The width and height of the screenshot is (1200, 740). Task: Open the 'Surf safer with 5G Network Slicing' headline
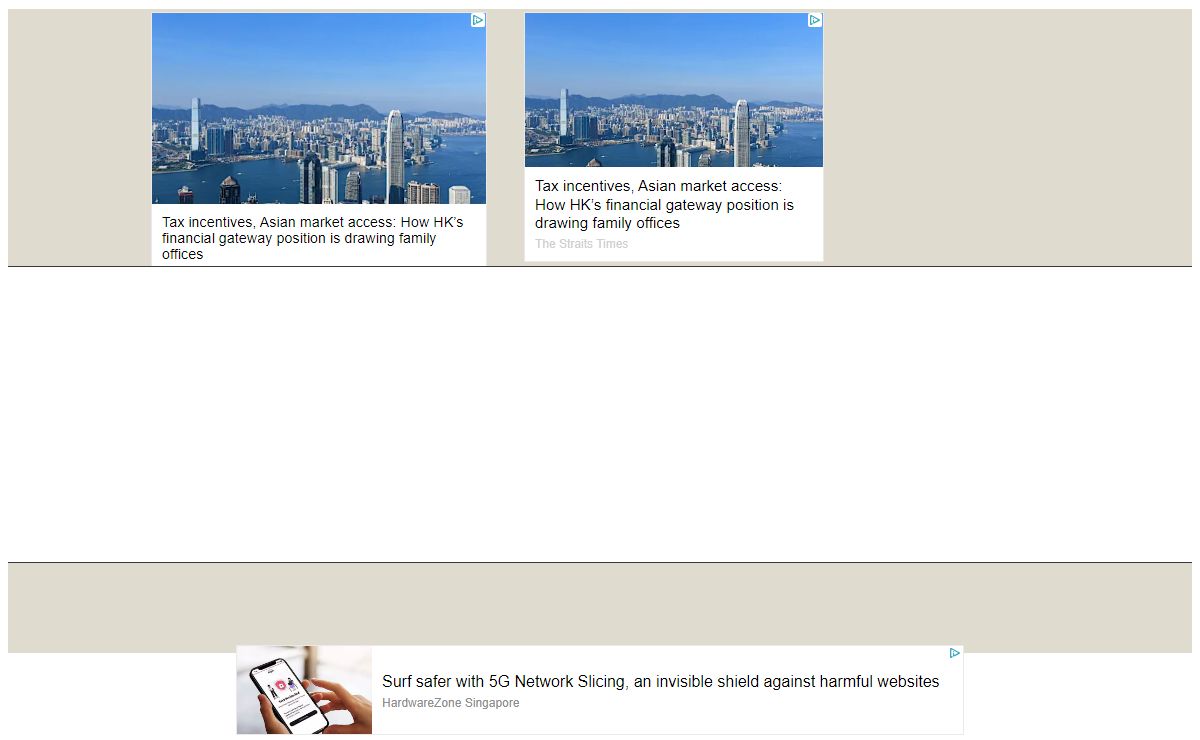point(661,682)
